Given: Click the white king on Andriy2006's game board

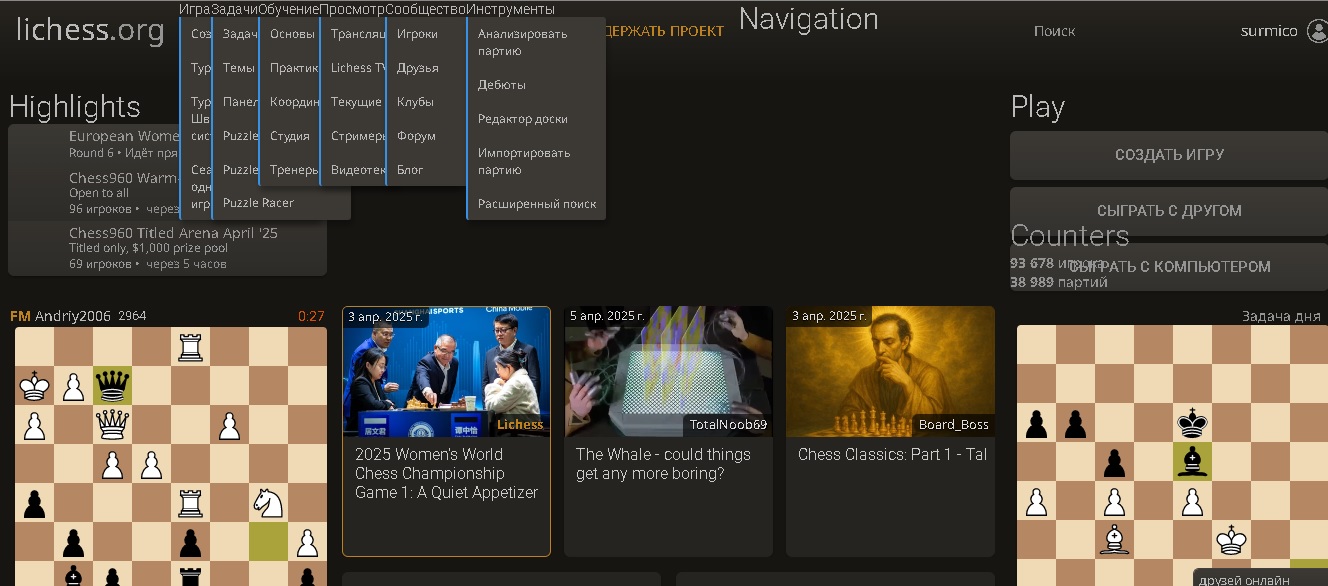Looking at the screenshot, I should coord(34,386).
